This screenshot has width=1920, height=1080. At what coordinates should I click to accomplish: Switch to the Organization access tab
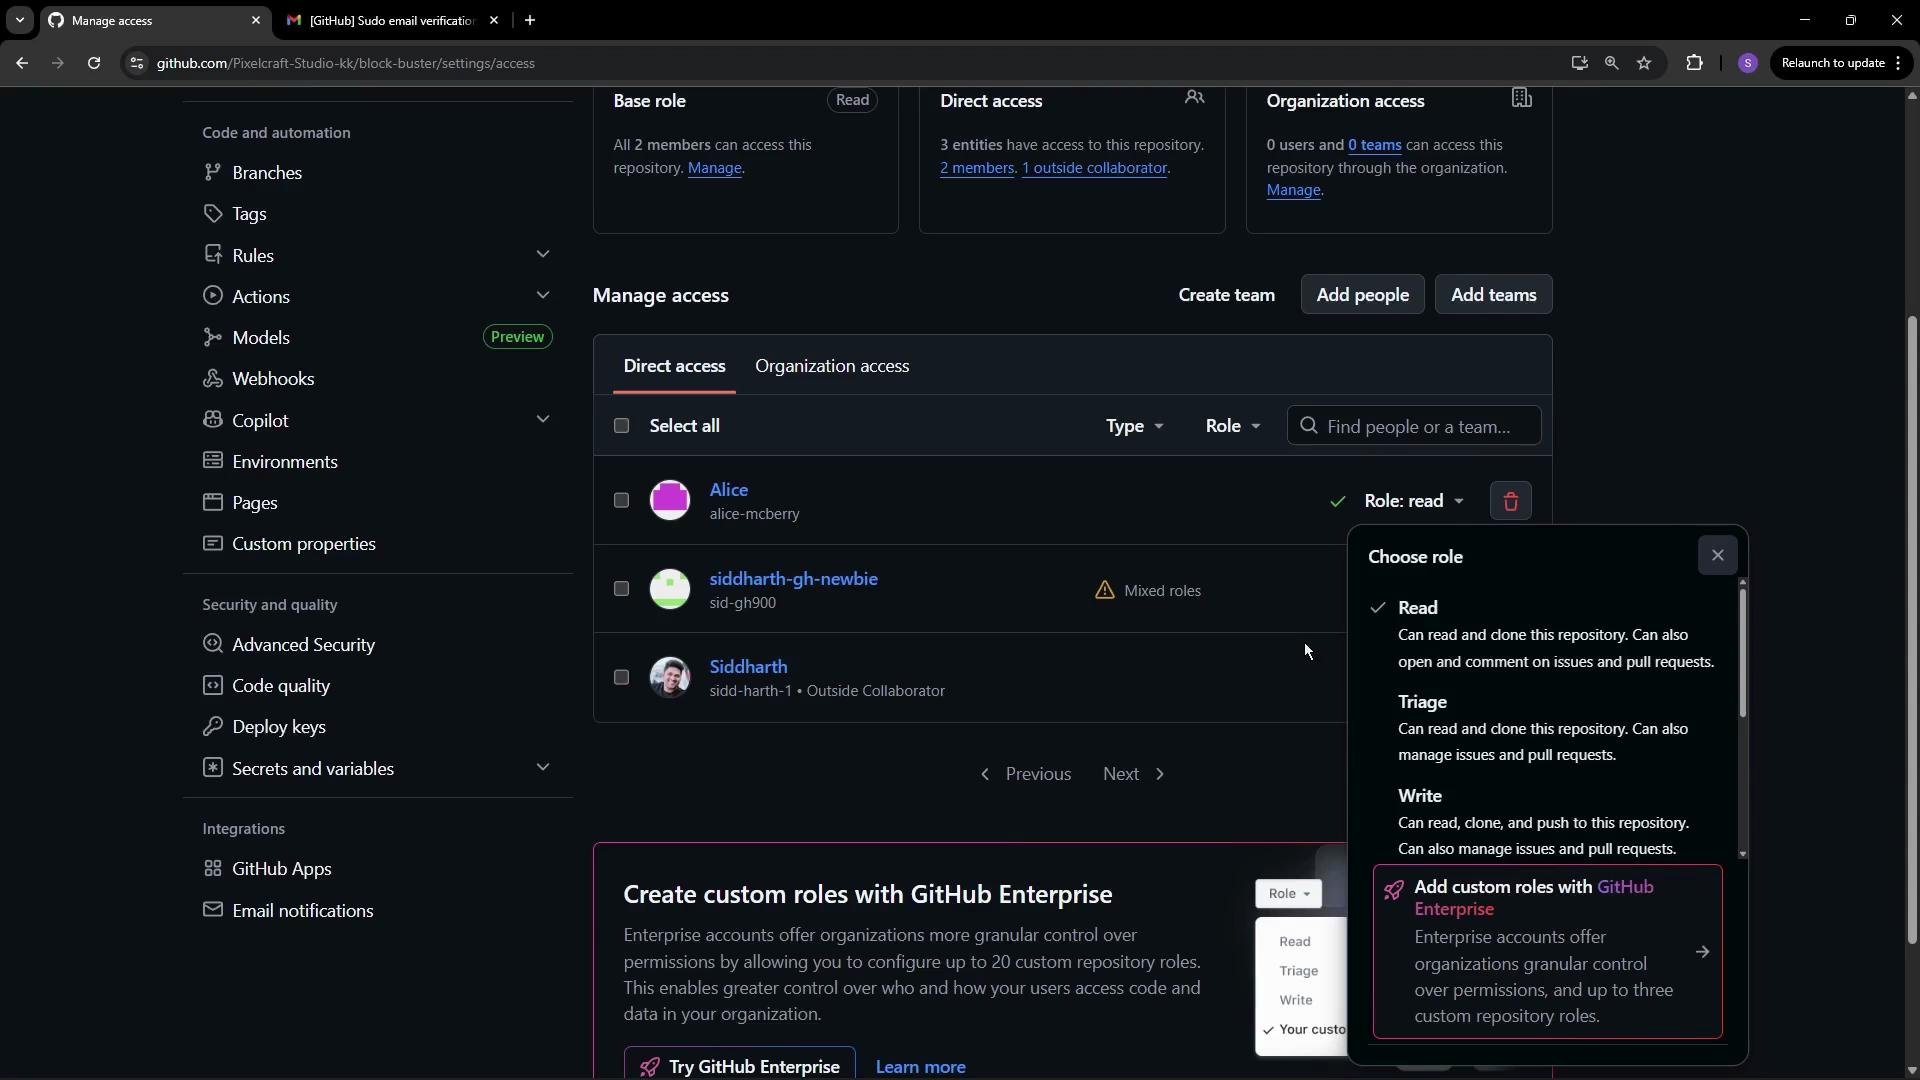832,366
